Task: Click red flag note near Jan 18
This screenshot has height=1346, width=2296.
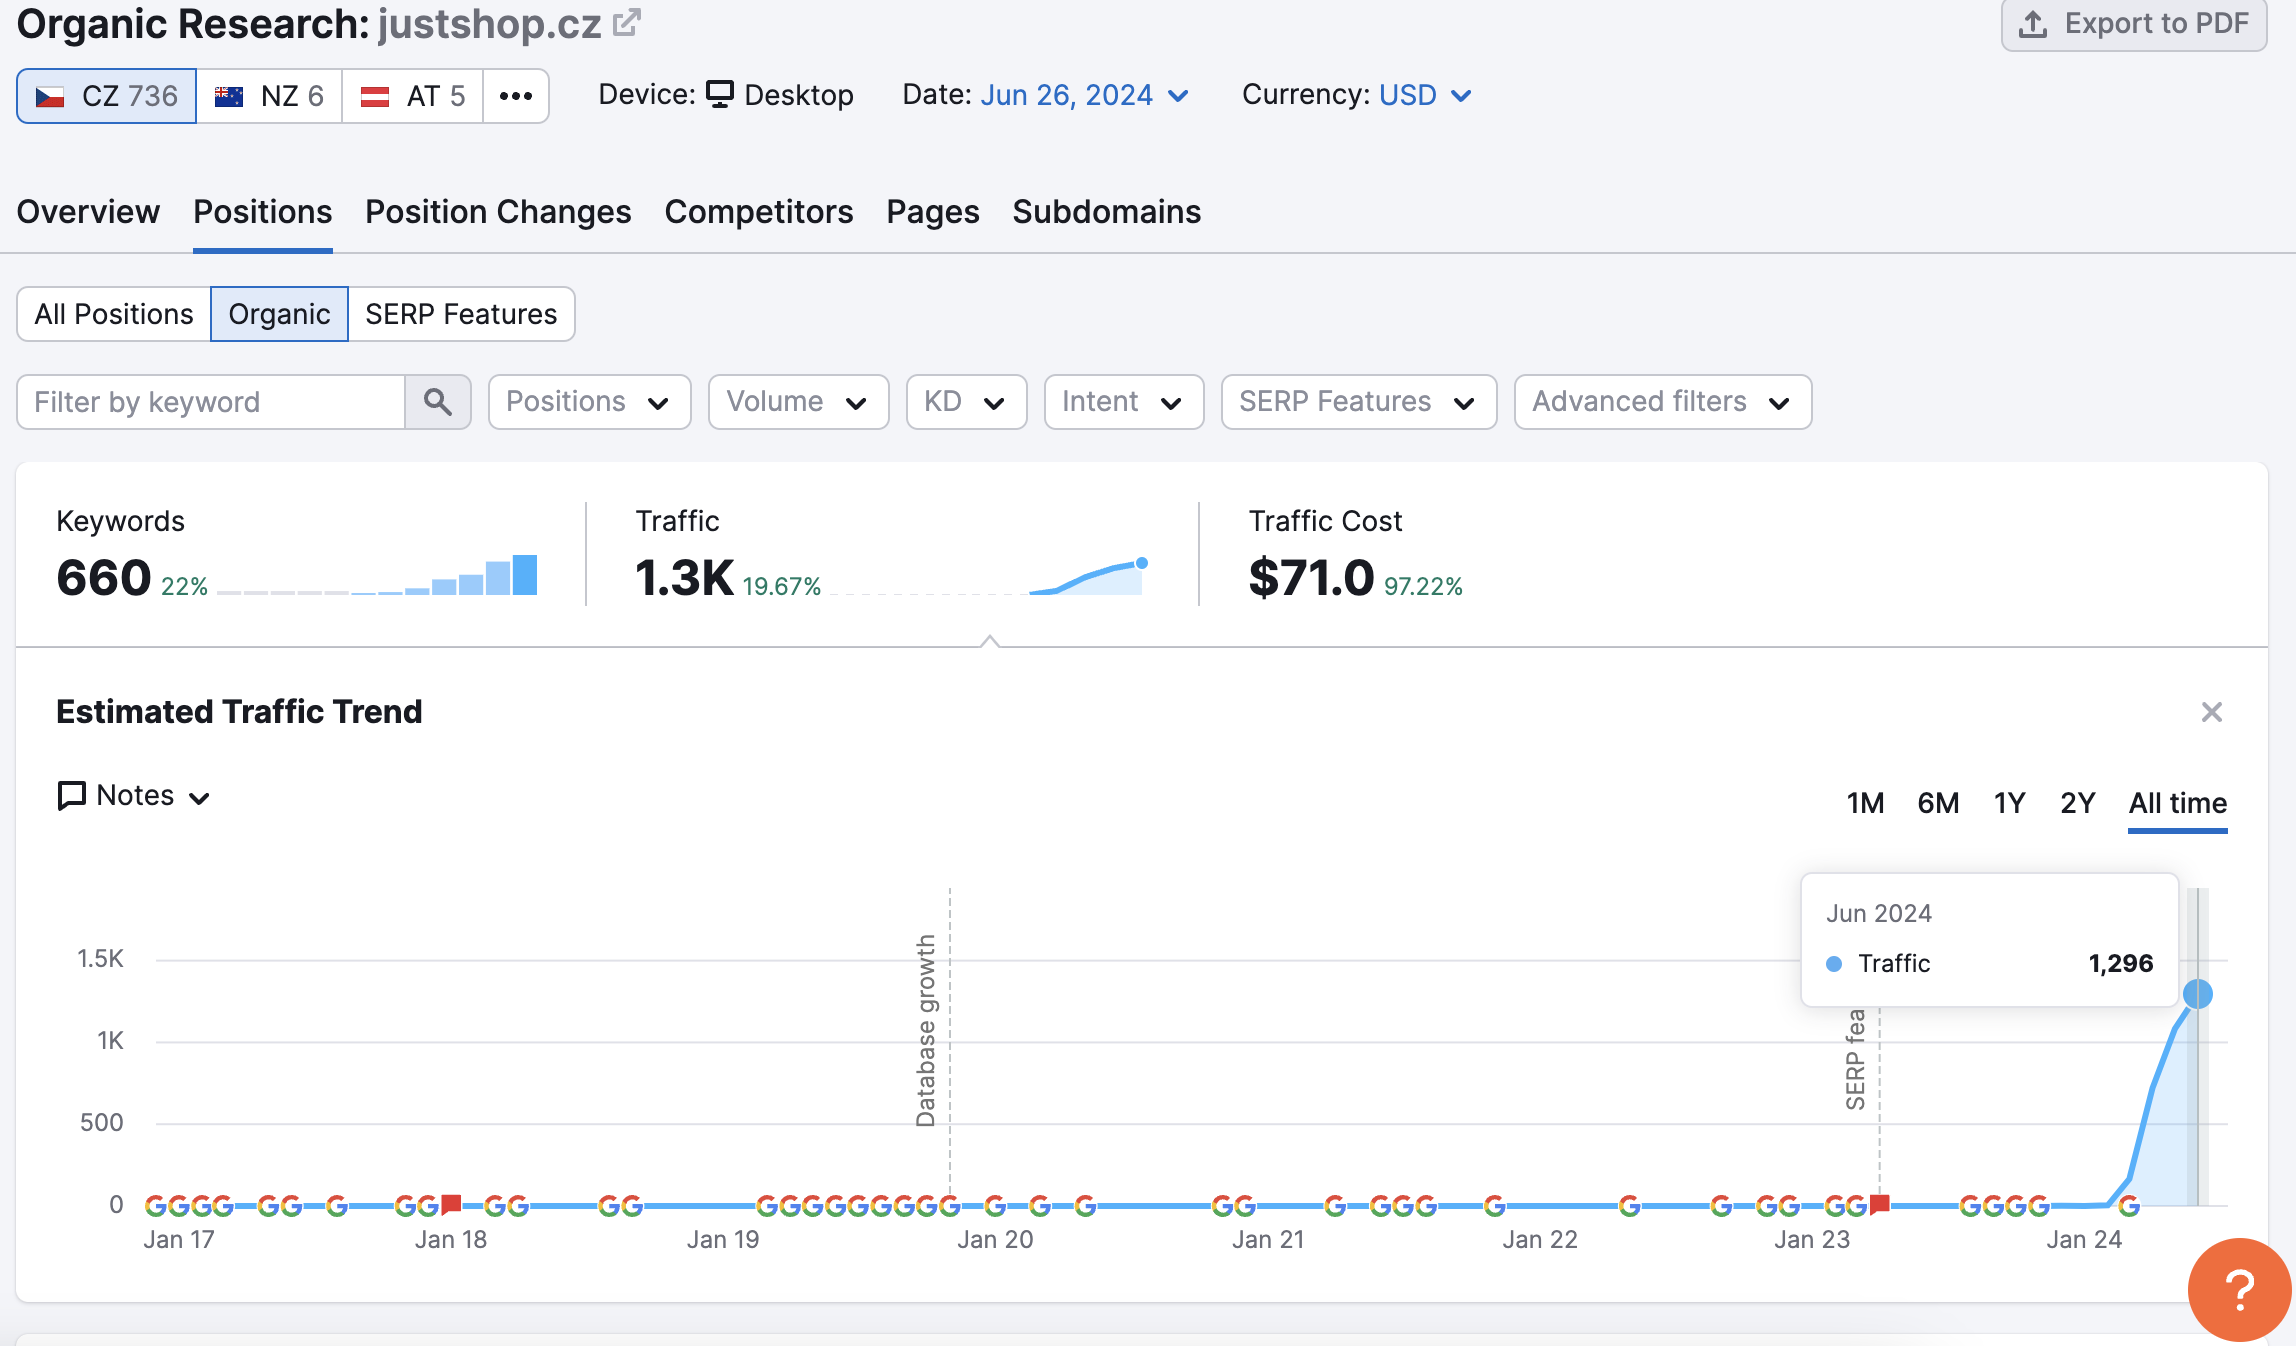Action: tap(451, 1204)
